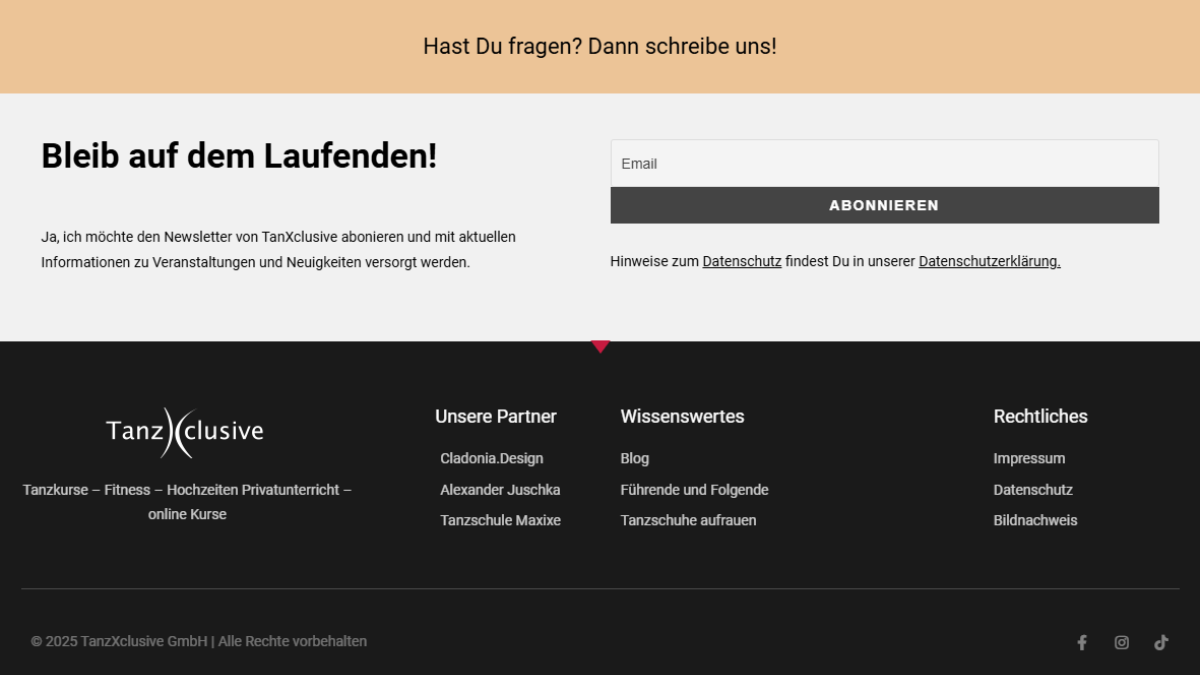Select Datenschutz under Rechtliches
The width and height of the screenshot is (1200, 675).
coord(1032,490)
